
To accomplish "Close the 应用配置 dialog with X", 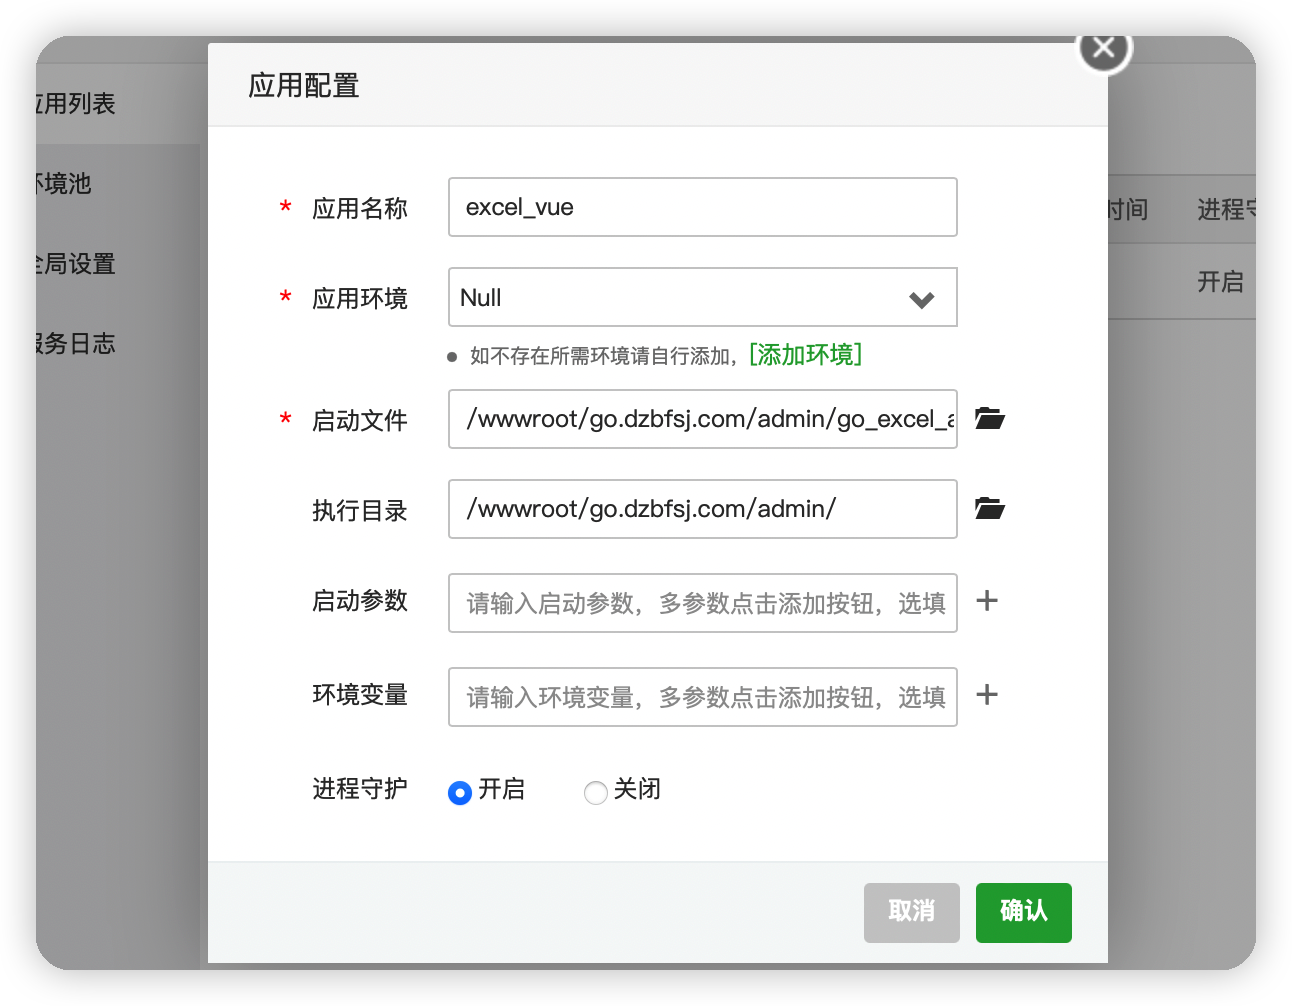I will pyautogui.click(x=1104, y=48).
